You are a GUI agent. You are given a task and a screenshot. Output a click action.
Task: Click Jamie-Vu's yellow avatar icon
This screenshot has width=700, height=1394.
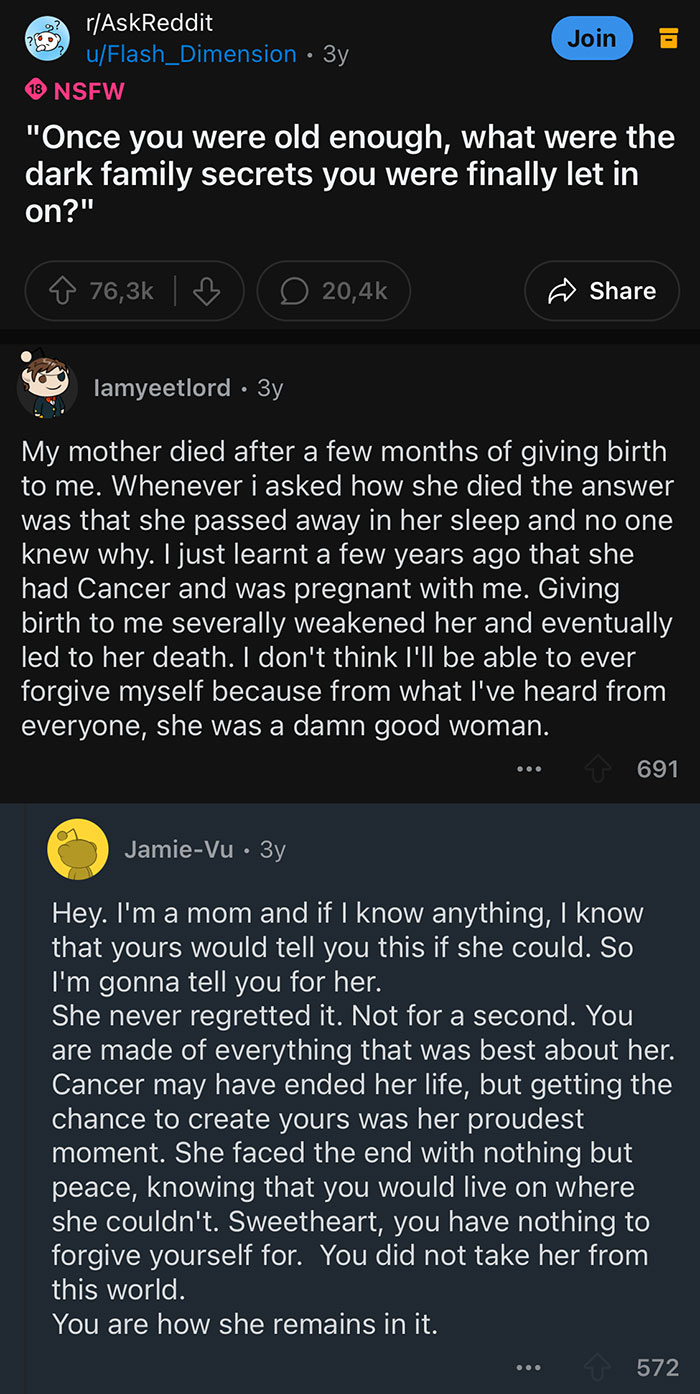pyautogui.click(x=79, y=848)
